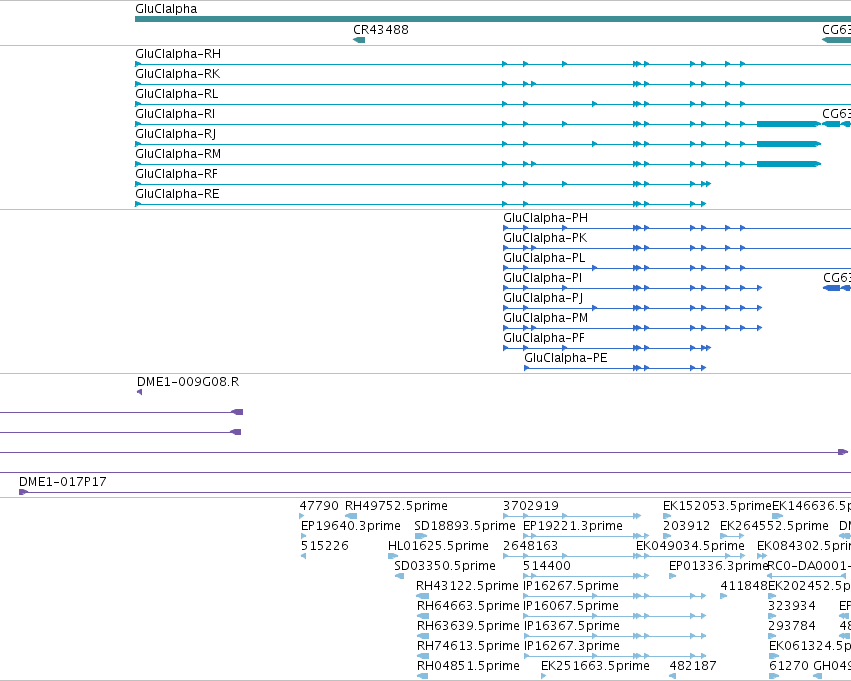Select the EK049034.5prime EST label
The image size is (851, 681).
click(690, 546)
